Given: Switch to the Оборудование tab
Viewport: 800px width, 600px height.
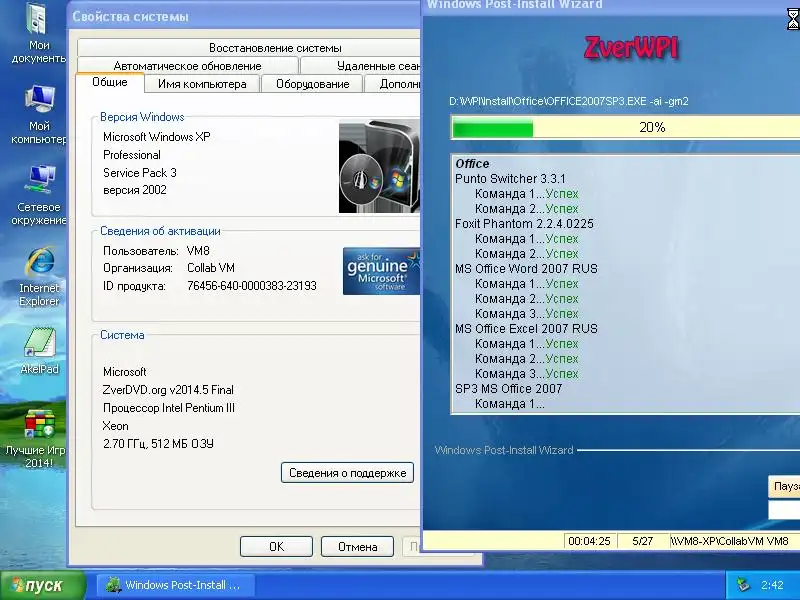Looking at the screenshot, I should coord(312,84).
